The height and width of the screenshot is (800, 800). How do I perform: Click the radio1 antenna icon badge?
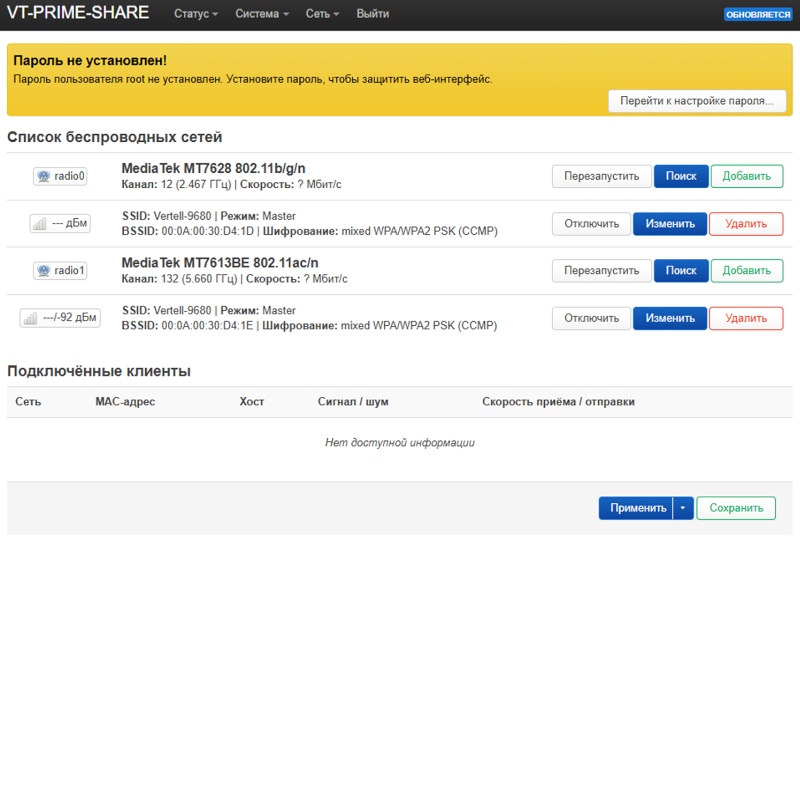pyautogui.click(x=60, y=270)
